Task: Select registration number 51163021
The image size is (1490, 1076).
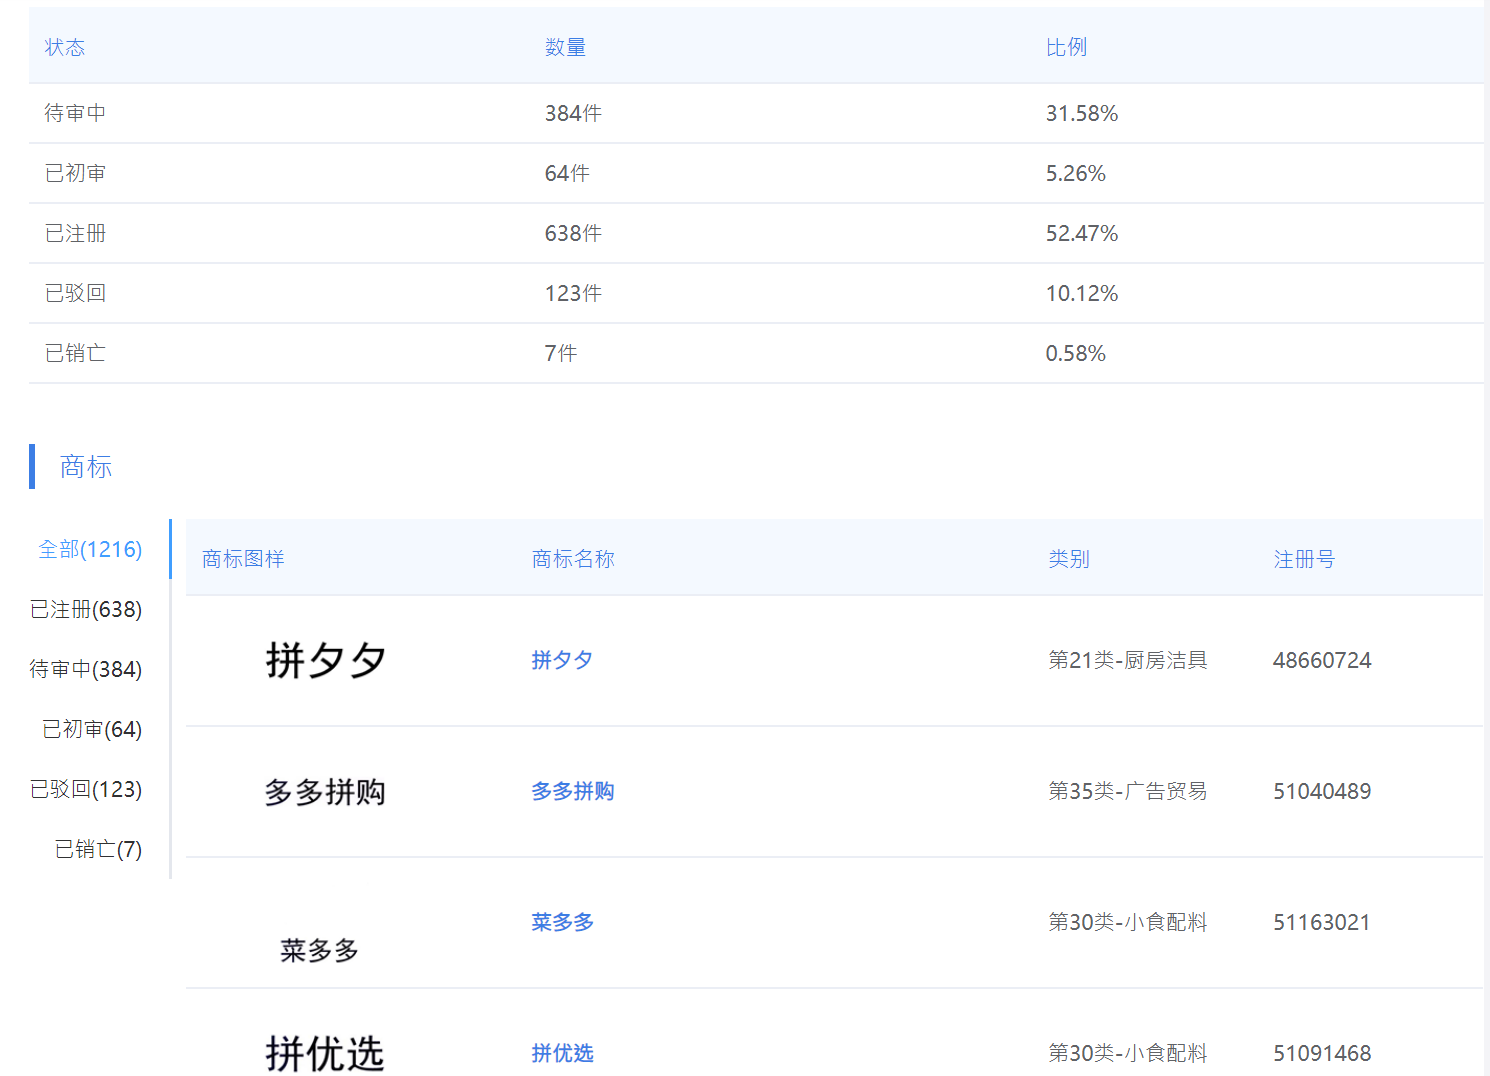Action: pyautogui.click(x=1322, y=922)
